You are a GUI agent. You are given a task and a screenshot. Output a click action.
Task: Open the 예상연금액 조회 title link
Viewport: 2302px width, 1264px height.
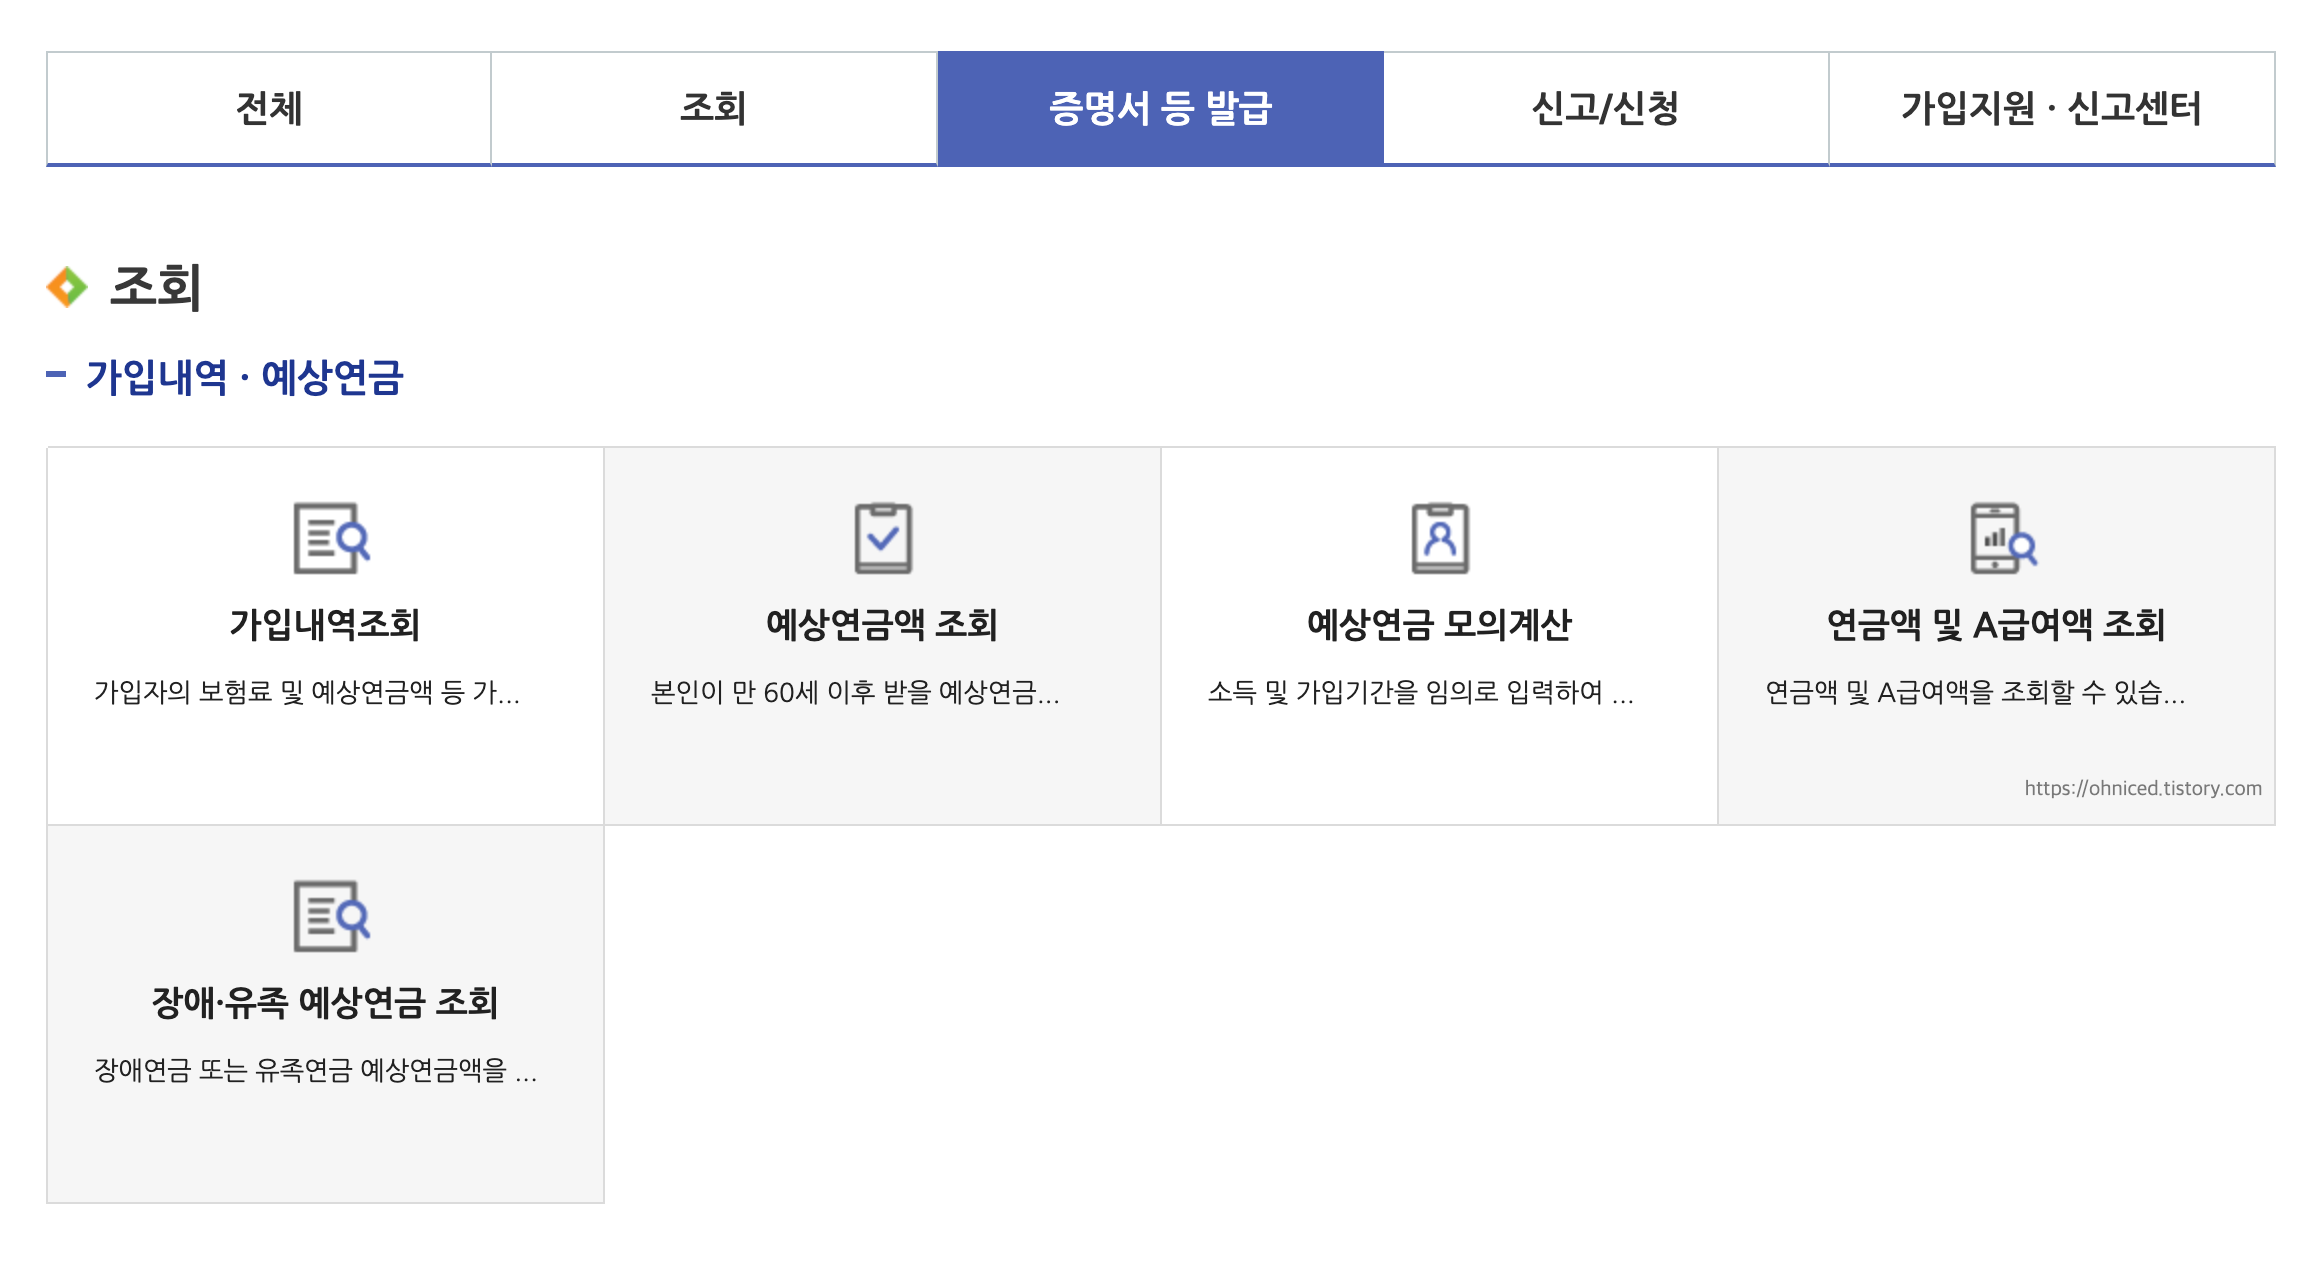(x=881, y=624)
